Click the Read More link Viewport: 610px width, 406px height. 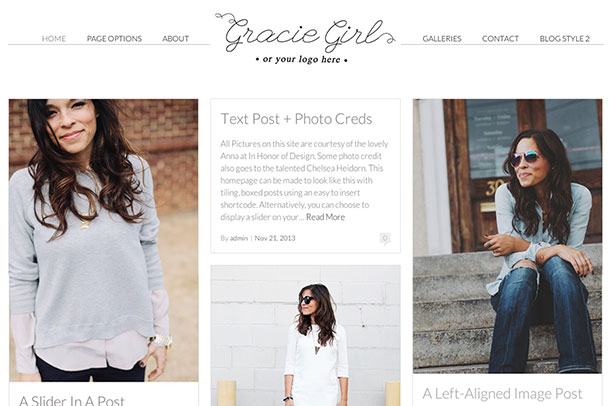pyautogui.click(x=325, y=217)
